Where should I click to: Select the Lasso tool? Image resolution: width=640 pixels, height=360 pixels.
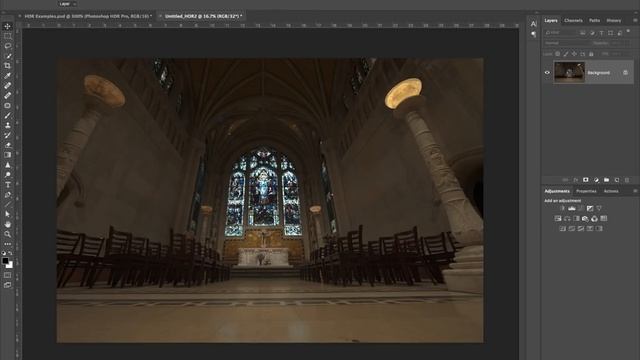(x=7, y=46)
